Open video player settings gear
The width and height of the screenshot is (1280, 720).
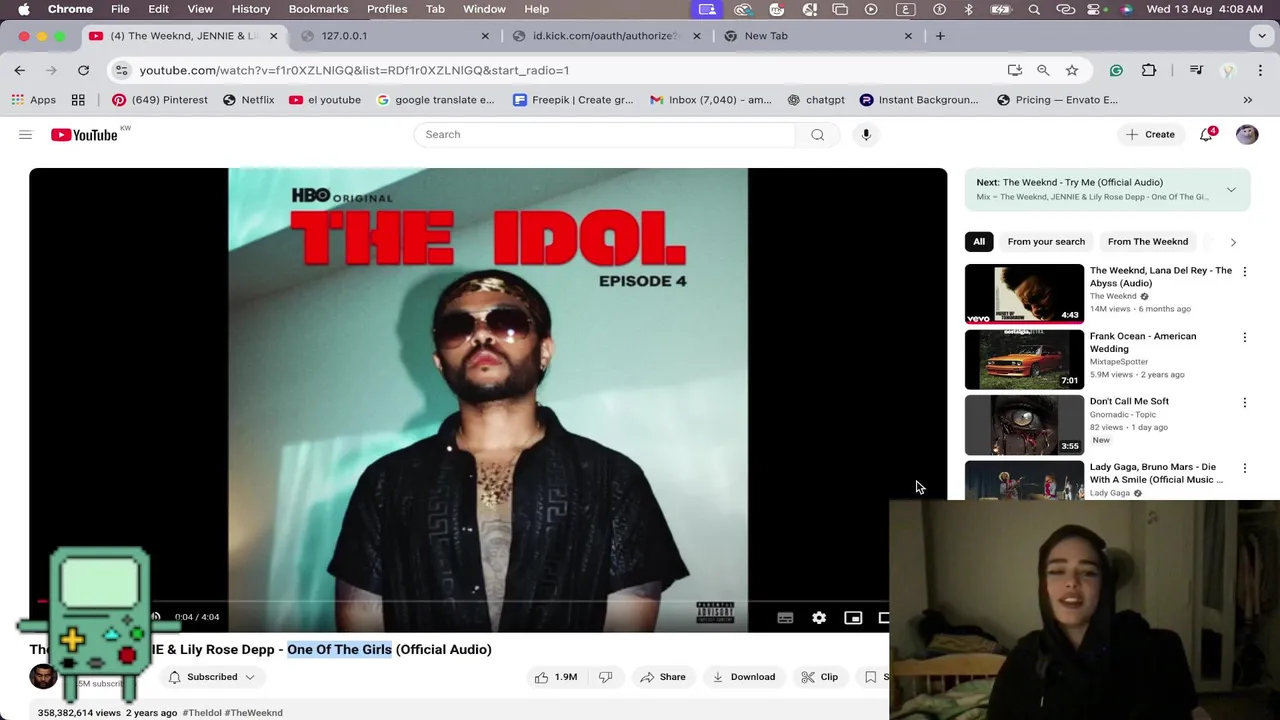[x=819, y=618]
